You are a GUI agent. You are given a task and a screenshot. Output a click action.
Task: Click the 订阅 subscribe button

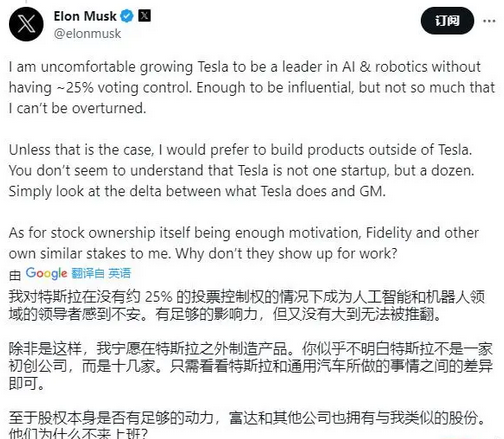click(x=447, y=21)
